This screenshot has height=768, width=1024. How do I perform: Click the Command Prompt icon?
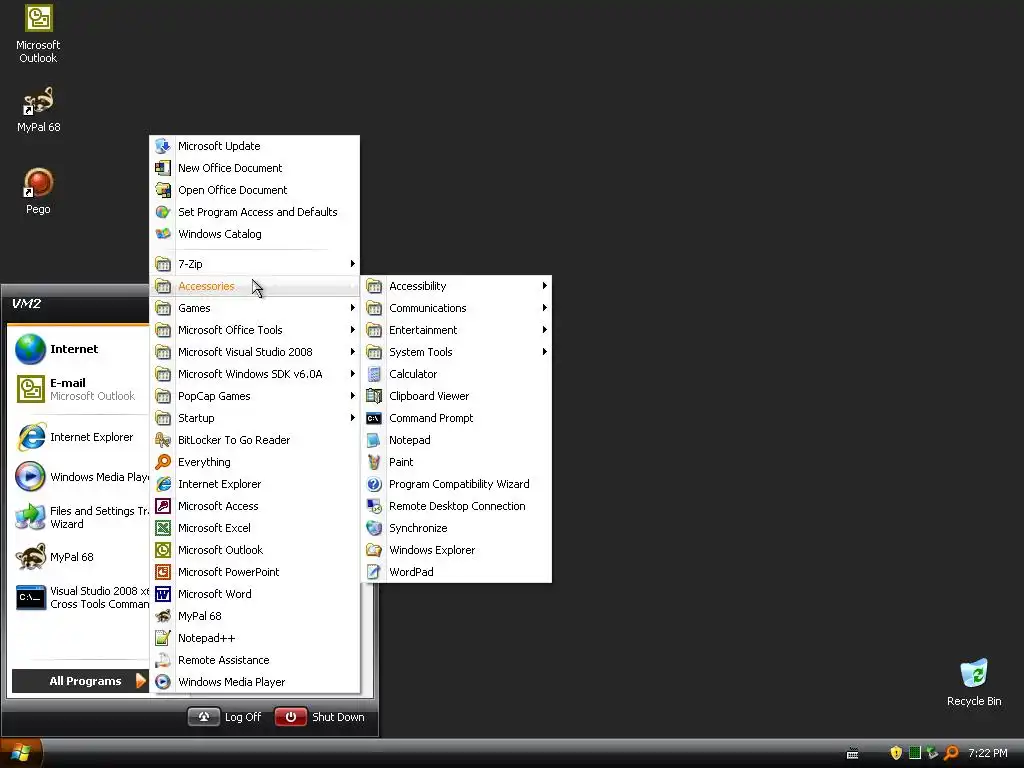374,418
